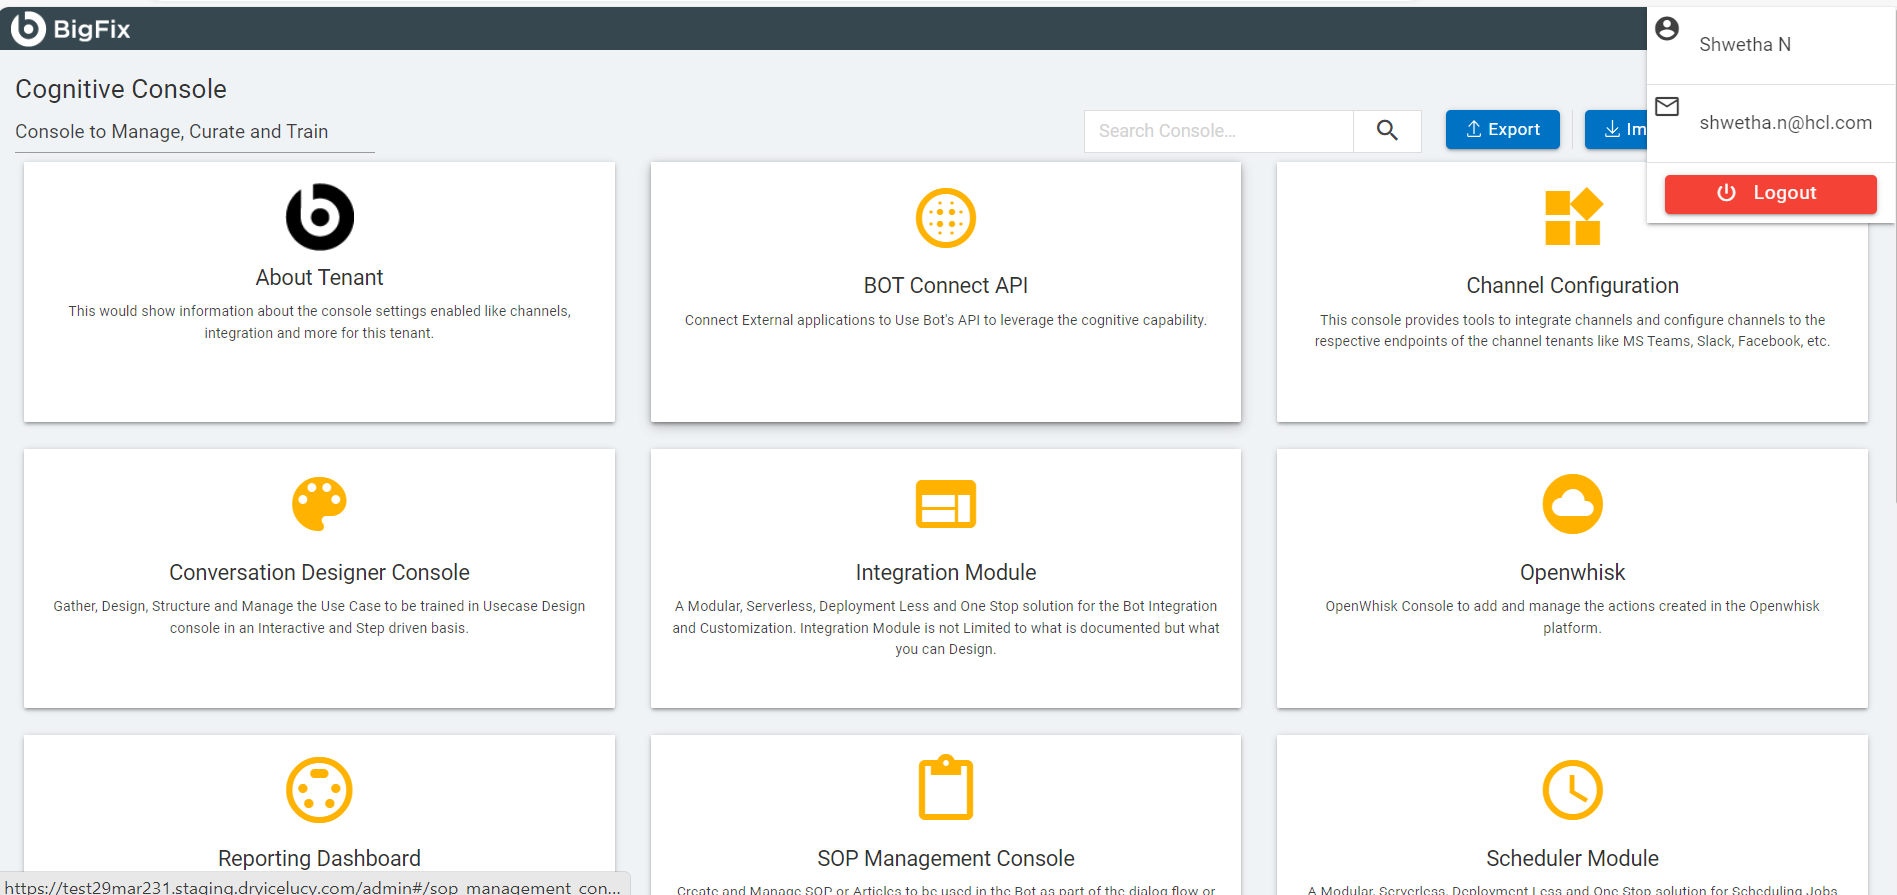Open the Integration Module title
This screenshot has width=1897, height=895.
(x=946, y=572)
